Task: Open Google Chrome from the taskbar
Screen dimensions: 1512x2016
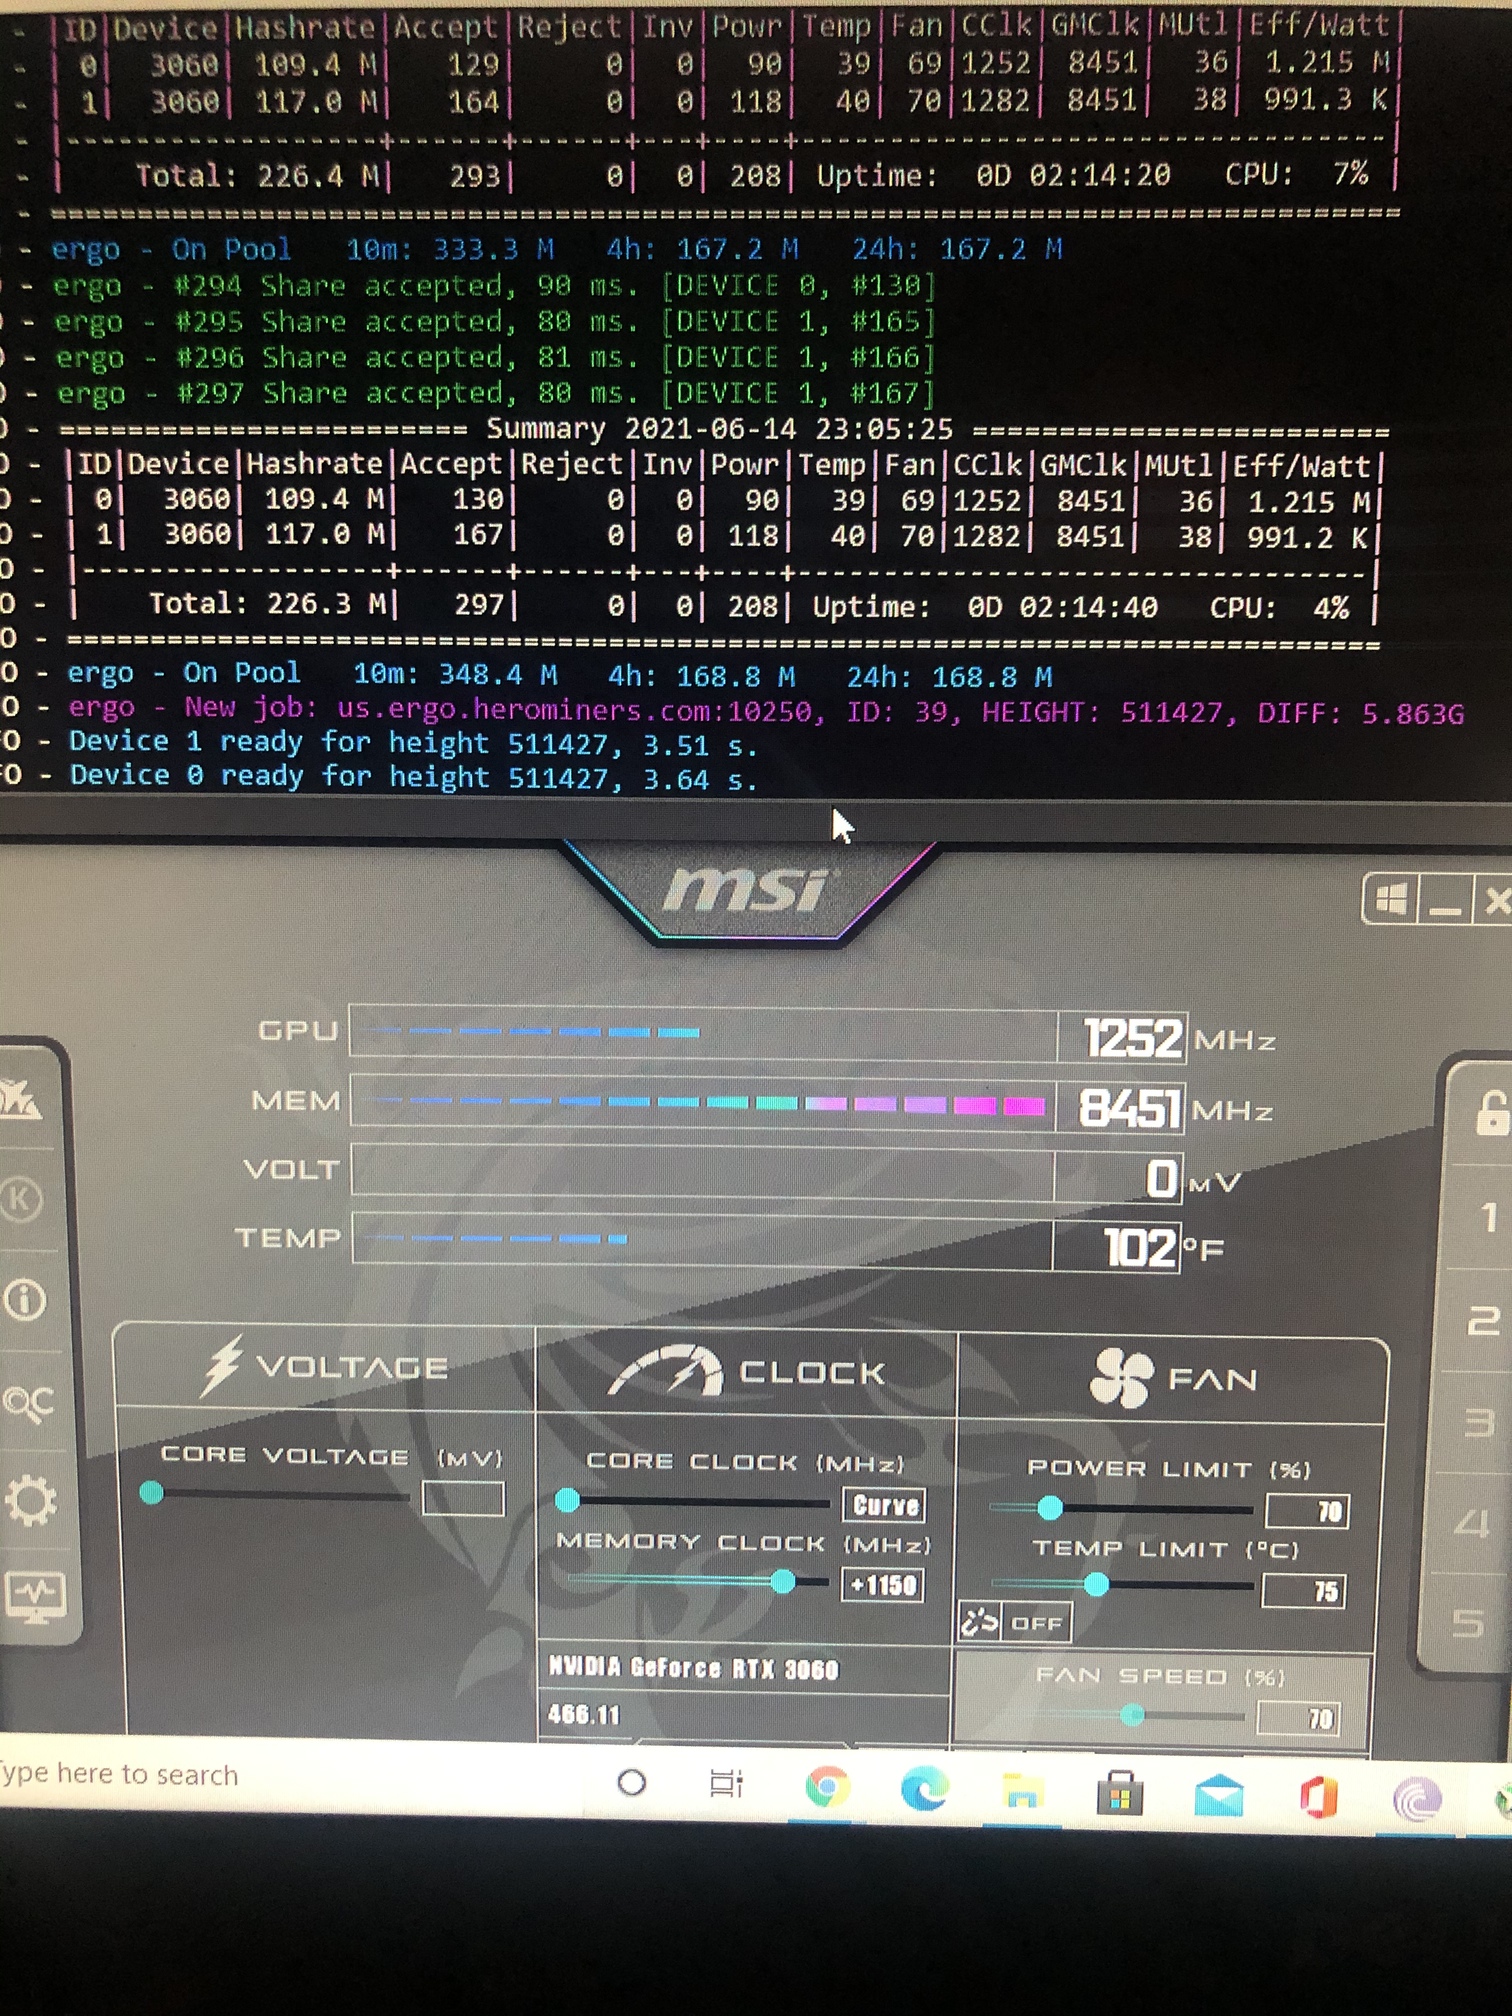Action: [x=826, y=1787]
